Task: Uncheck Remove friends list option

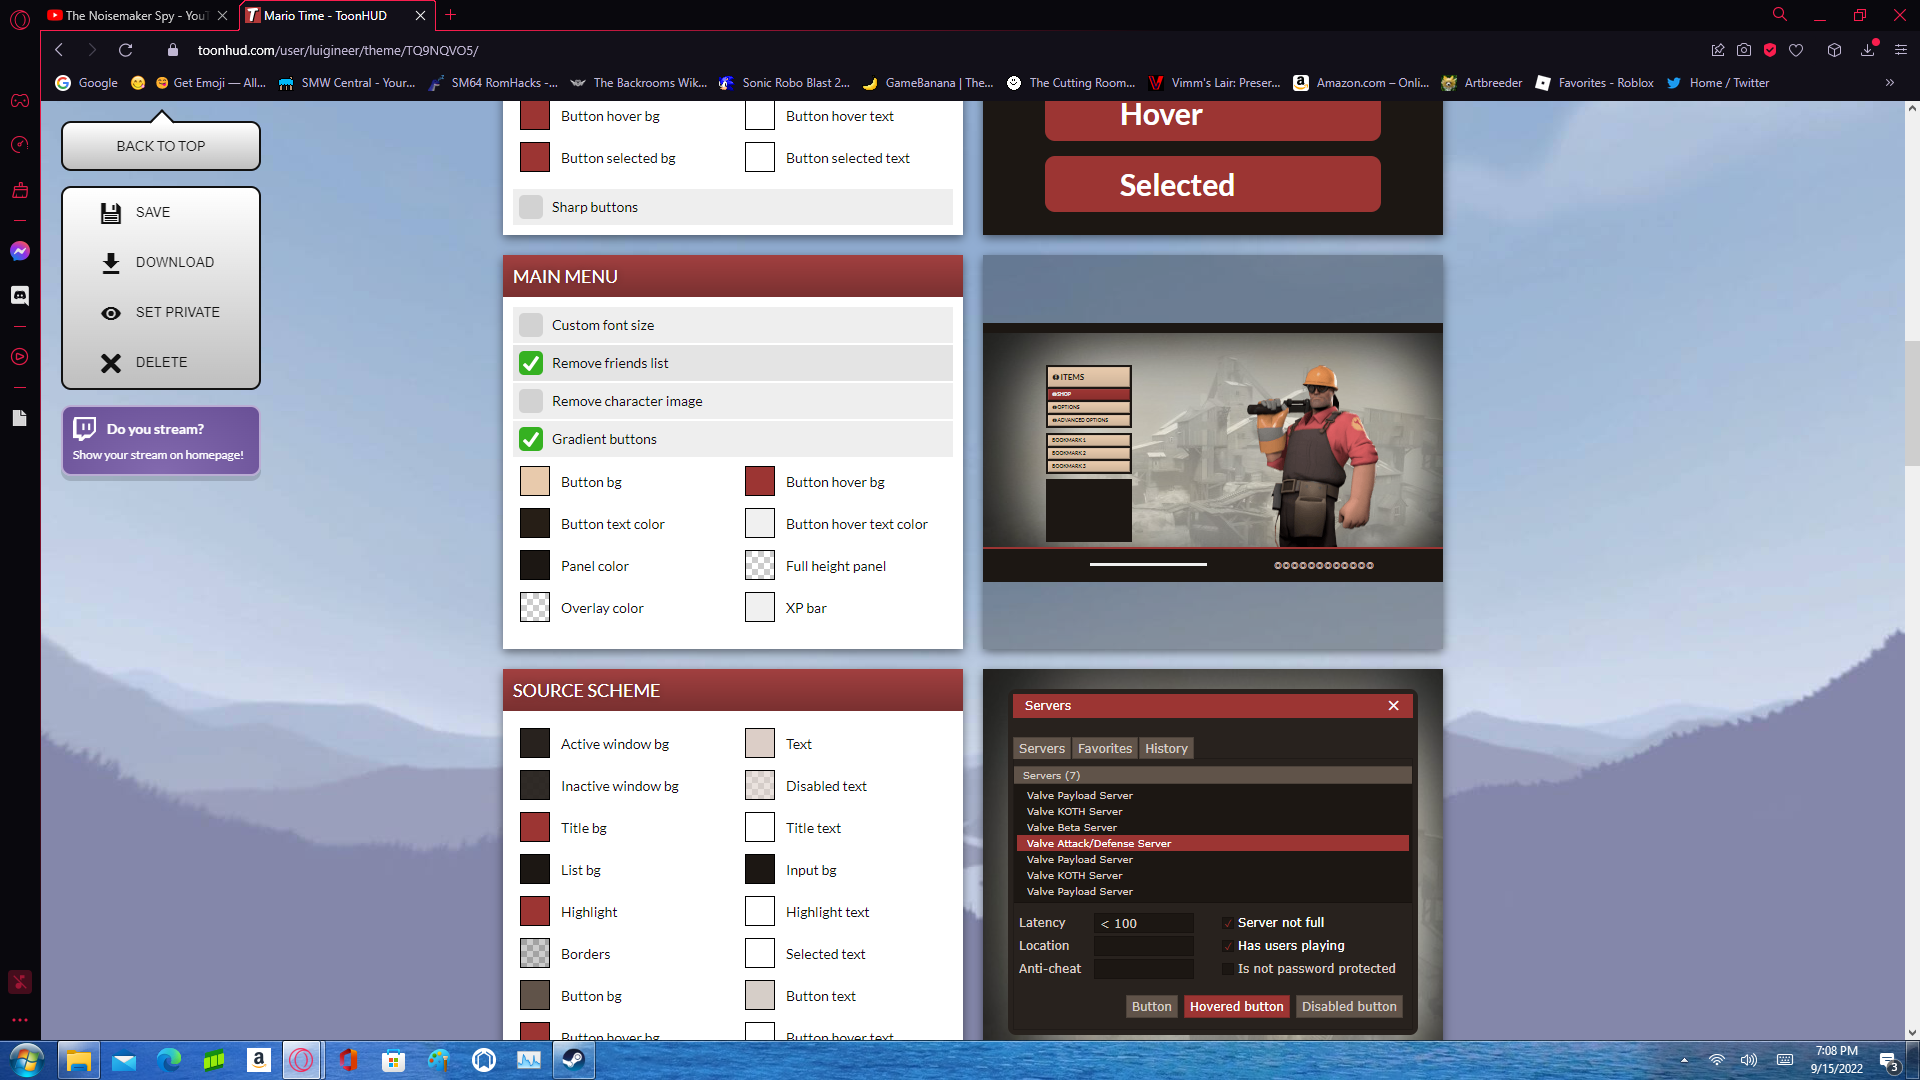Action: pos(531,363)
